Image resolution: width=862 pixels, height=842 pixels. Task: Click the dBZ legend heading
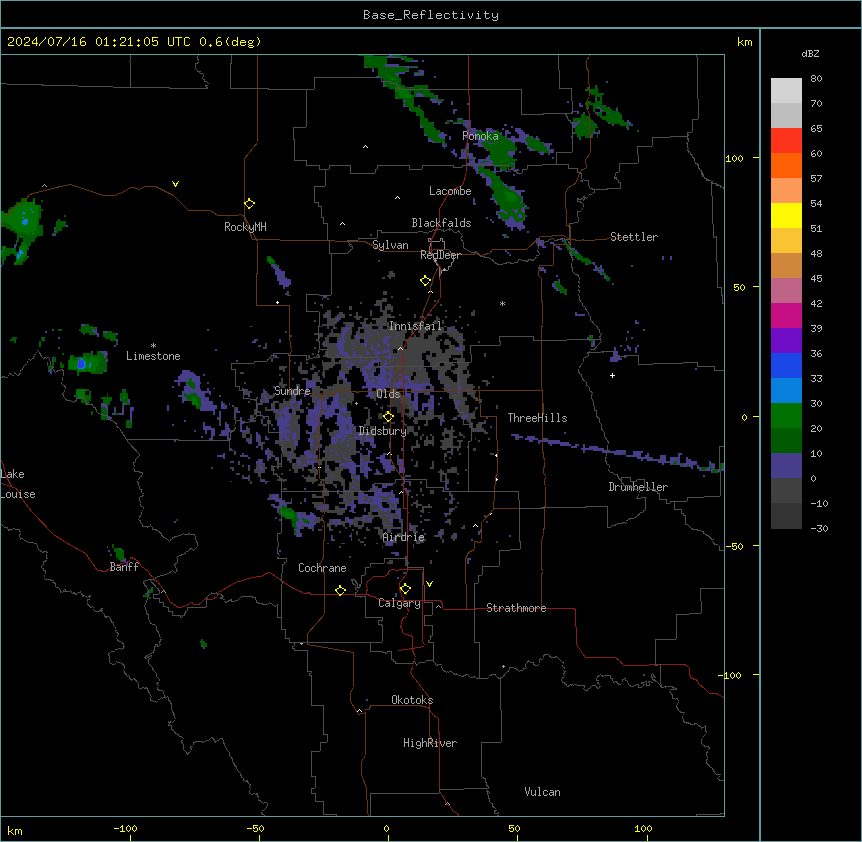(x=810, y=54)
